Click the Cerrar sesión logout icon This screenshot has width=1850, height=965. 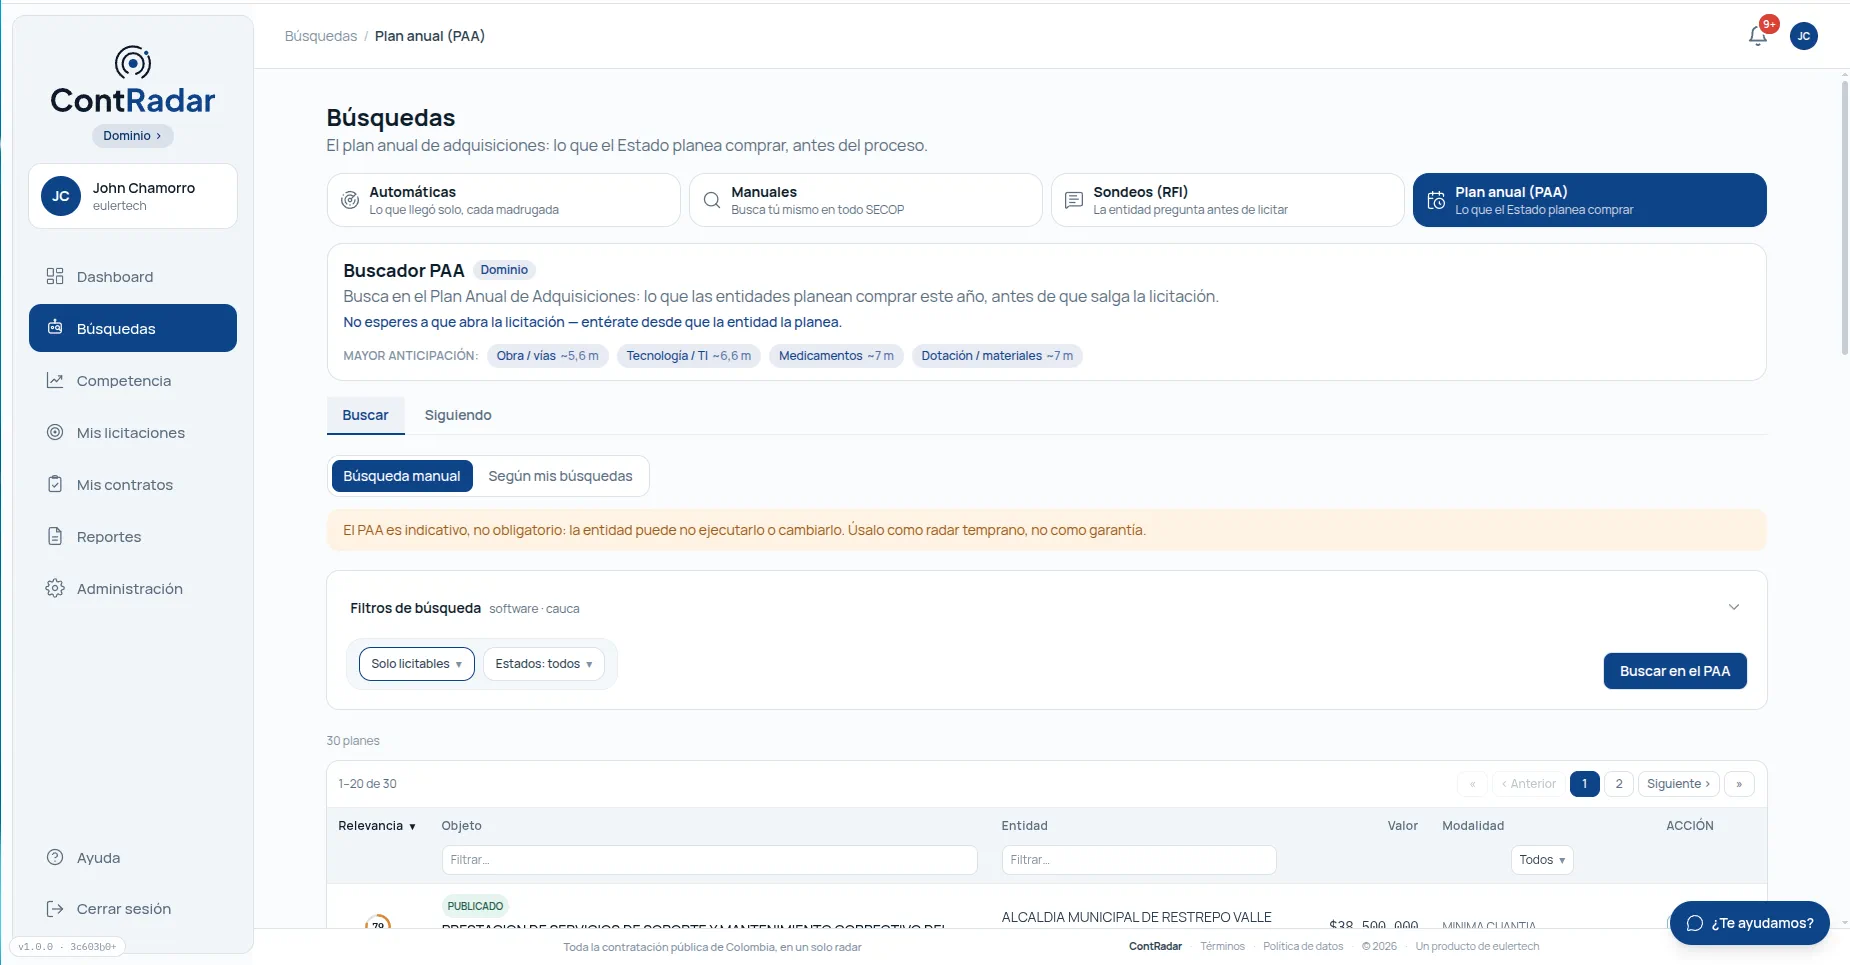[x=55, y=908]
